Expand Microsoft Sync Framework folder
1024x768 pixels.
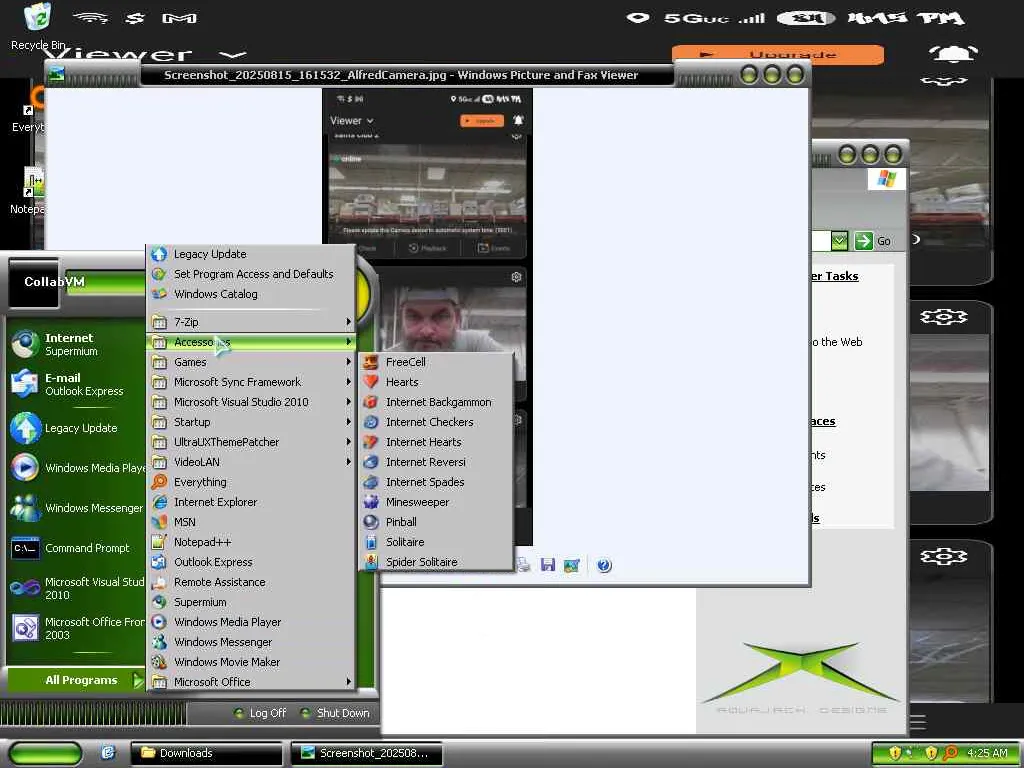coord(252,382)
